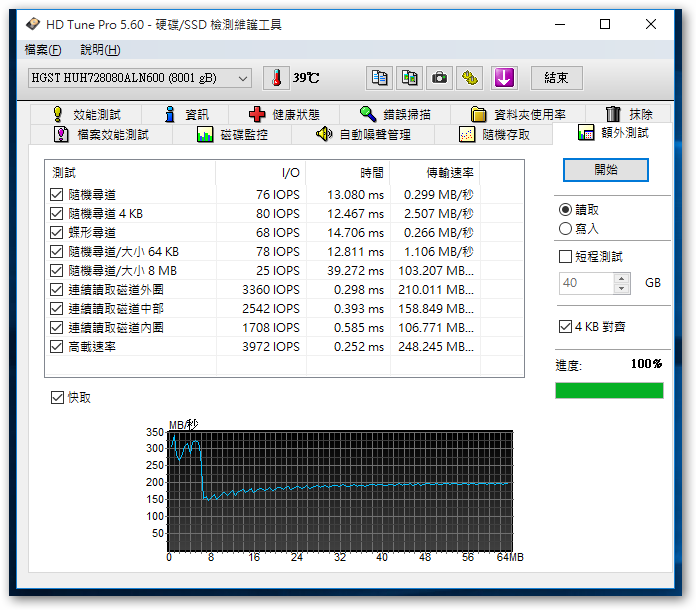Screen dimensions: 696x610
Task: Click the copy screenshot to clipboard icon
Action: pos(409,77)
